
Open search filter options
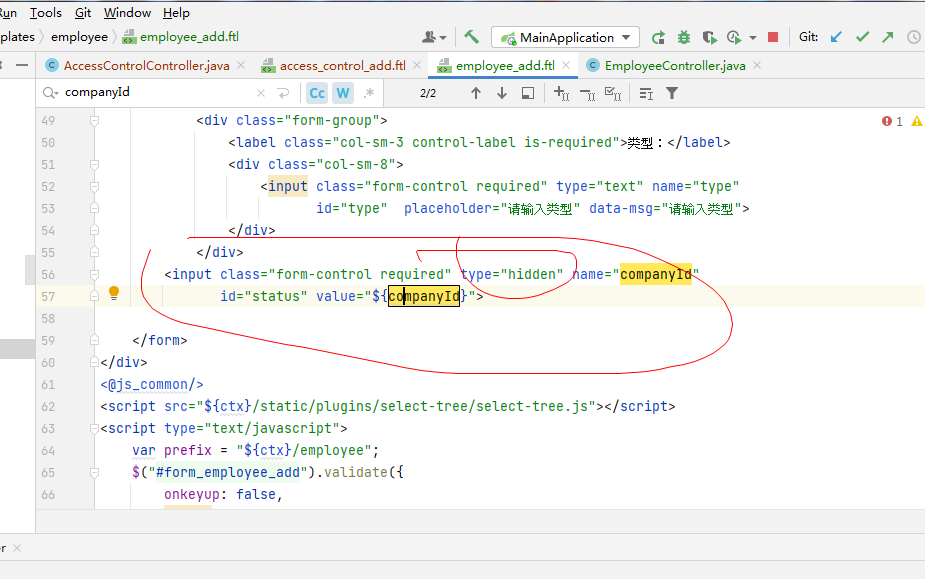(x=672, y=93)
